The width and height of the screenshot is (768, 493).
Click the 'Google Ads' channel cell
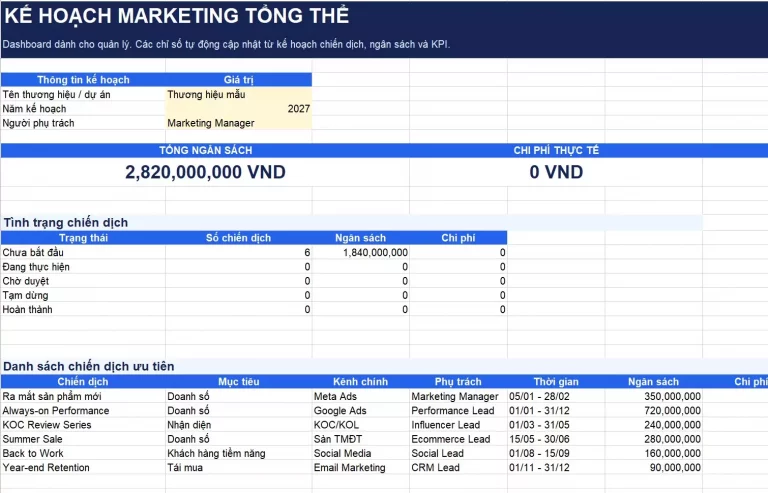pos(360,410)
